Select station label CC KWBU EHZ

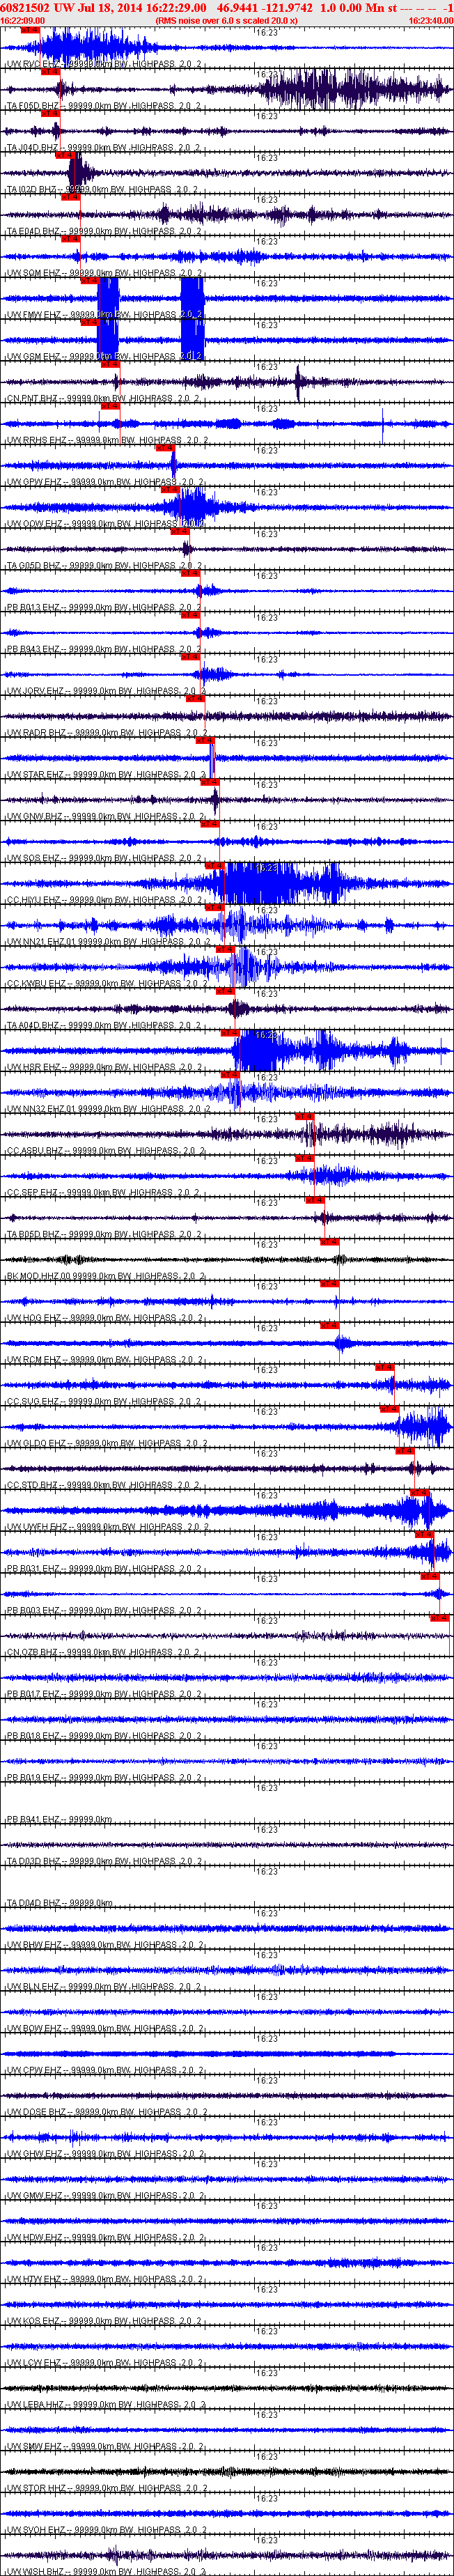click(37, 984)
